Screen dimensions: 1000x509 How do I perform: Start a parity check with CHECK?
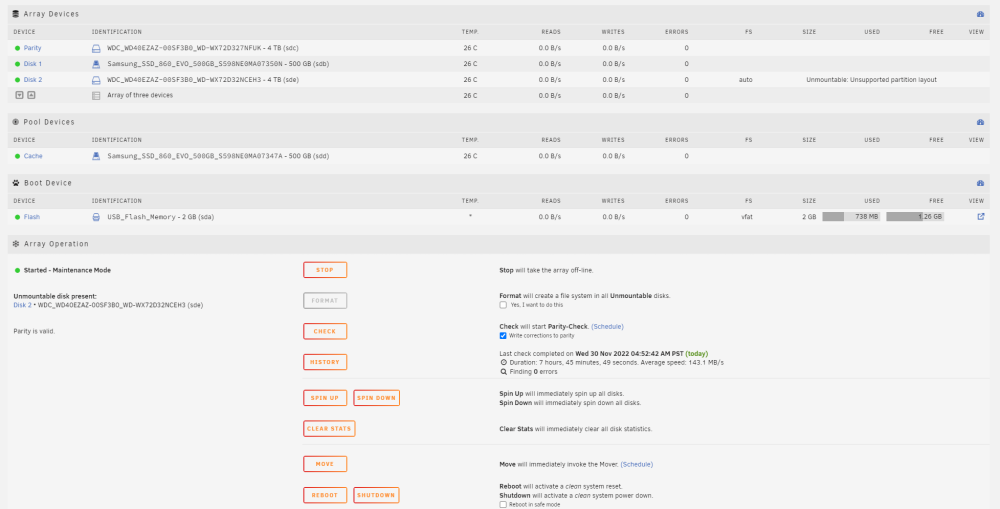(325, 332)
